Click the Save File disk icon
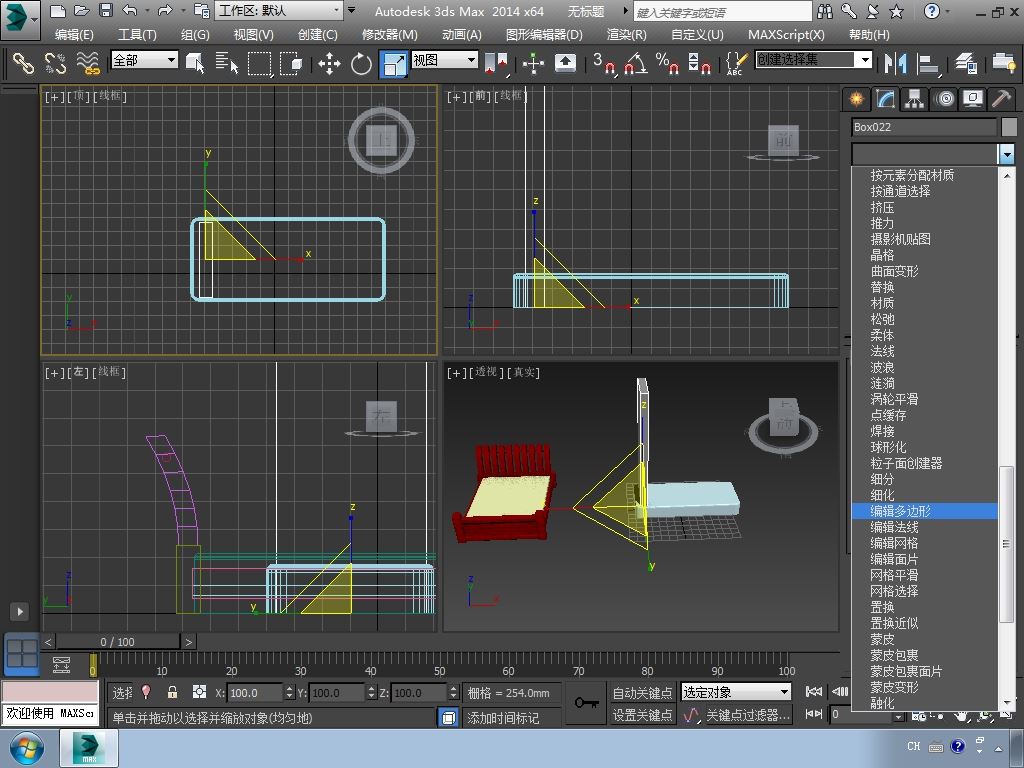 click(106, 11)
